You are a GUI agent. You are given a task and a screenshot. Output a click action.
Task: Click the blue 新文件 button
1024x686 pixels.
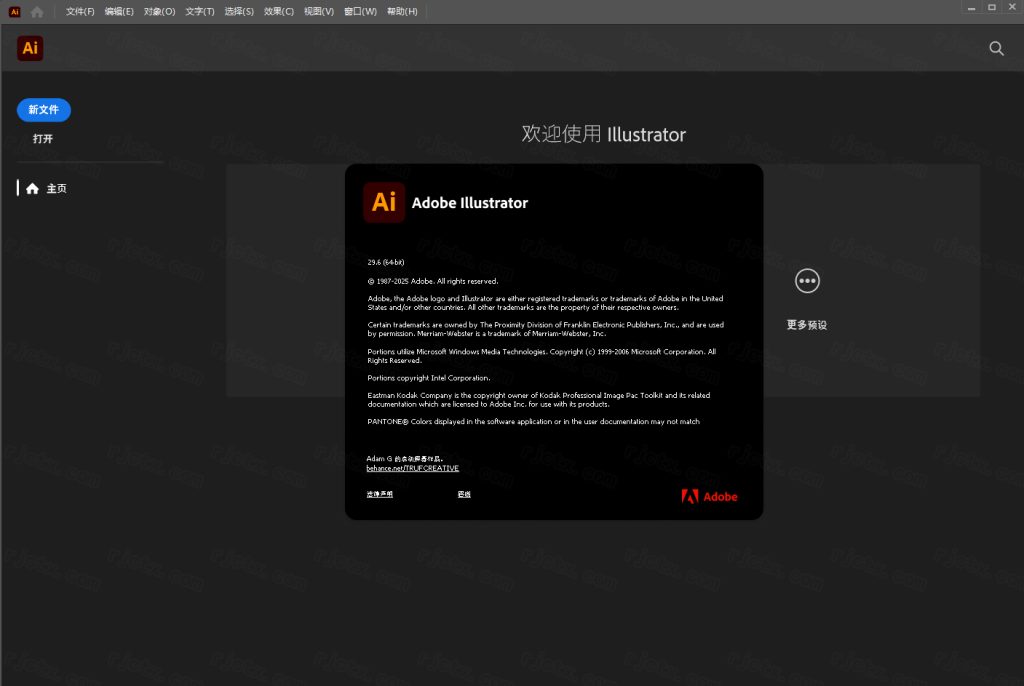pos(44,110)
